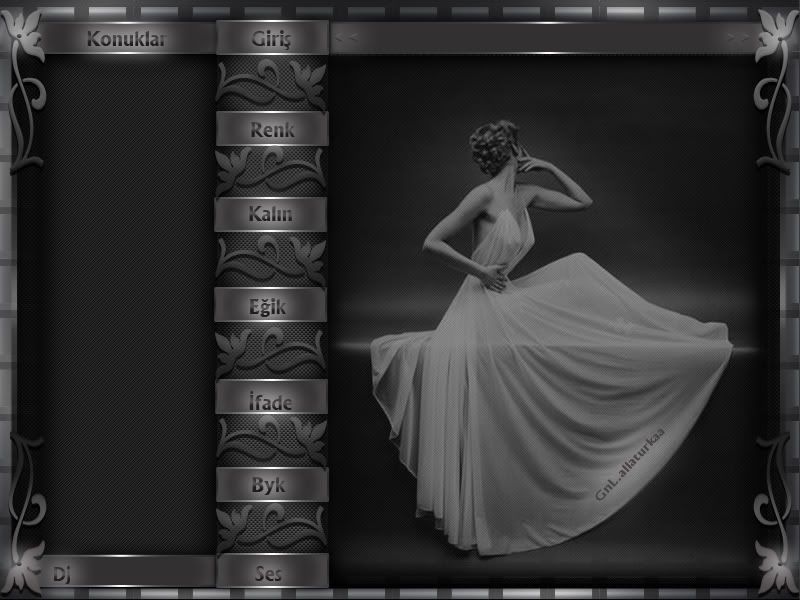800x600 pixels.
Task: Click the top-right flower ornament
Action: click(773, 40)
